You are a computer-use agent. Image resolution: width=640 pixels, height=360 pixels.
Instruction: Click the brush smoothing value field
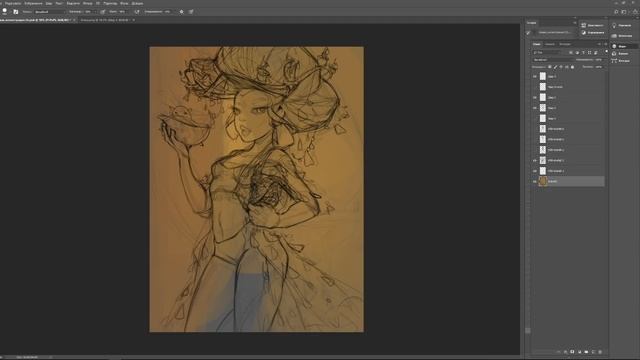click(167, 12)
